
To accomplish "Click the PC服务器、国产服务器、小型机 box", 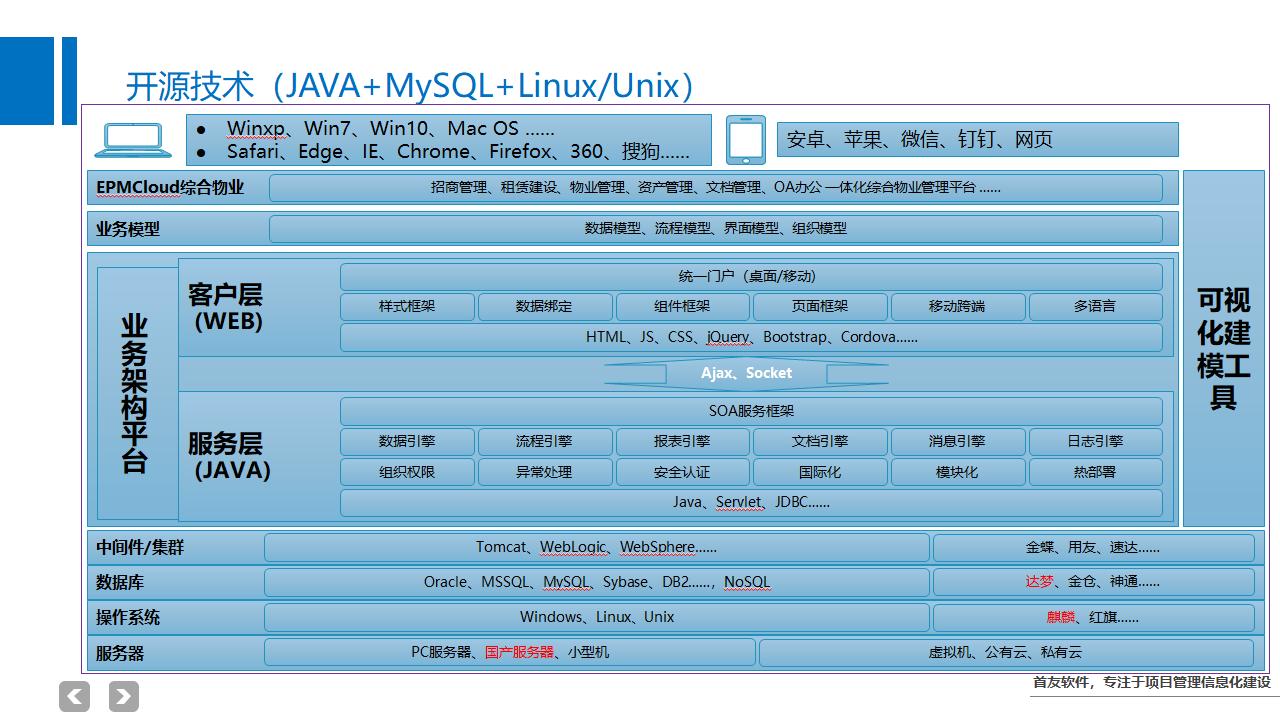I will tap(510, 652).
